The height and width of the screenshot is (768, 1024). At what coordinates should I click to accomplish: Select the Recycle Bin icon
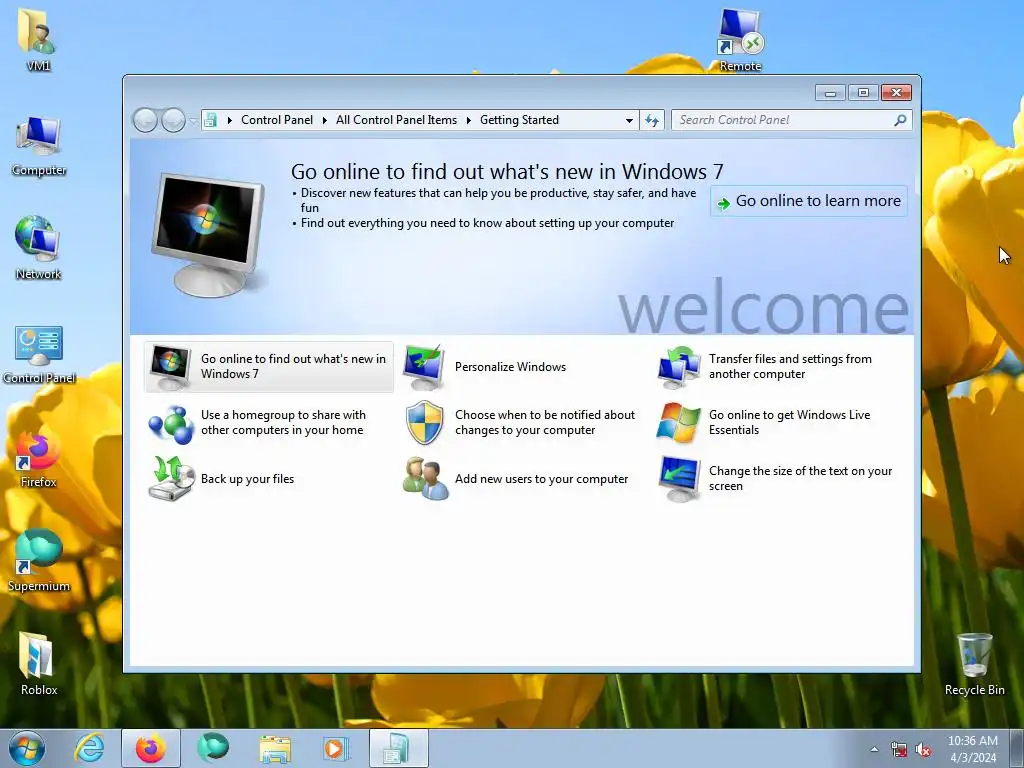pos(974,664)
